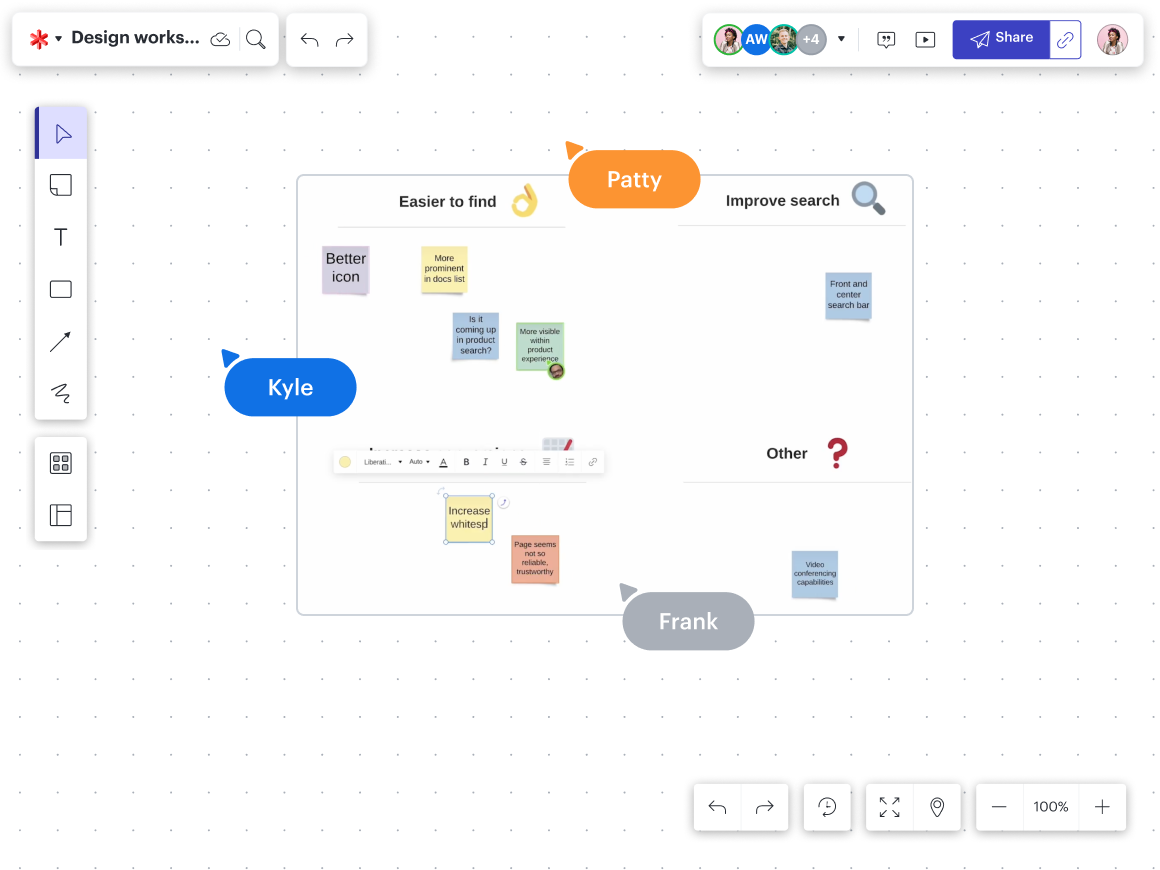Toggle strikethrough text formatting
The image size is (1160, 870).
click(x=523, y=462)
